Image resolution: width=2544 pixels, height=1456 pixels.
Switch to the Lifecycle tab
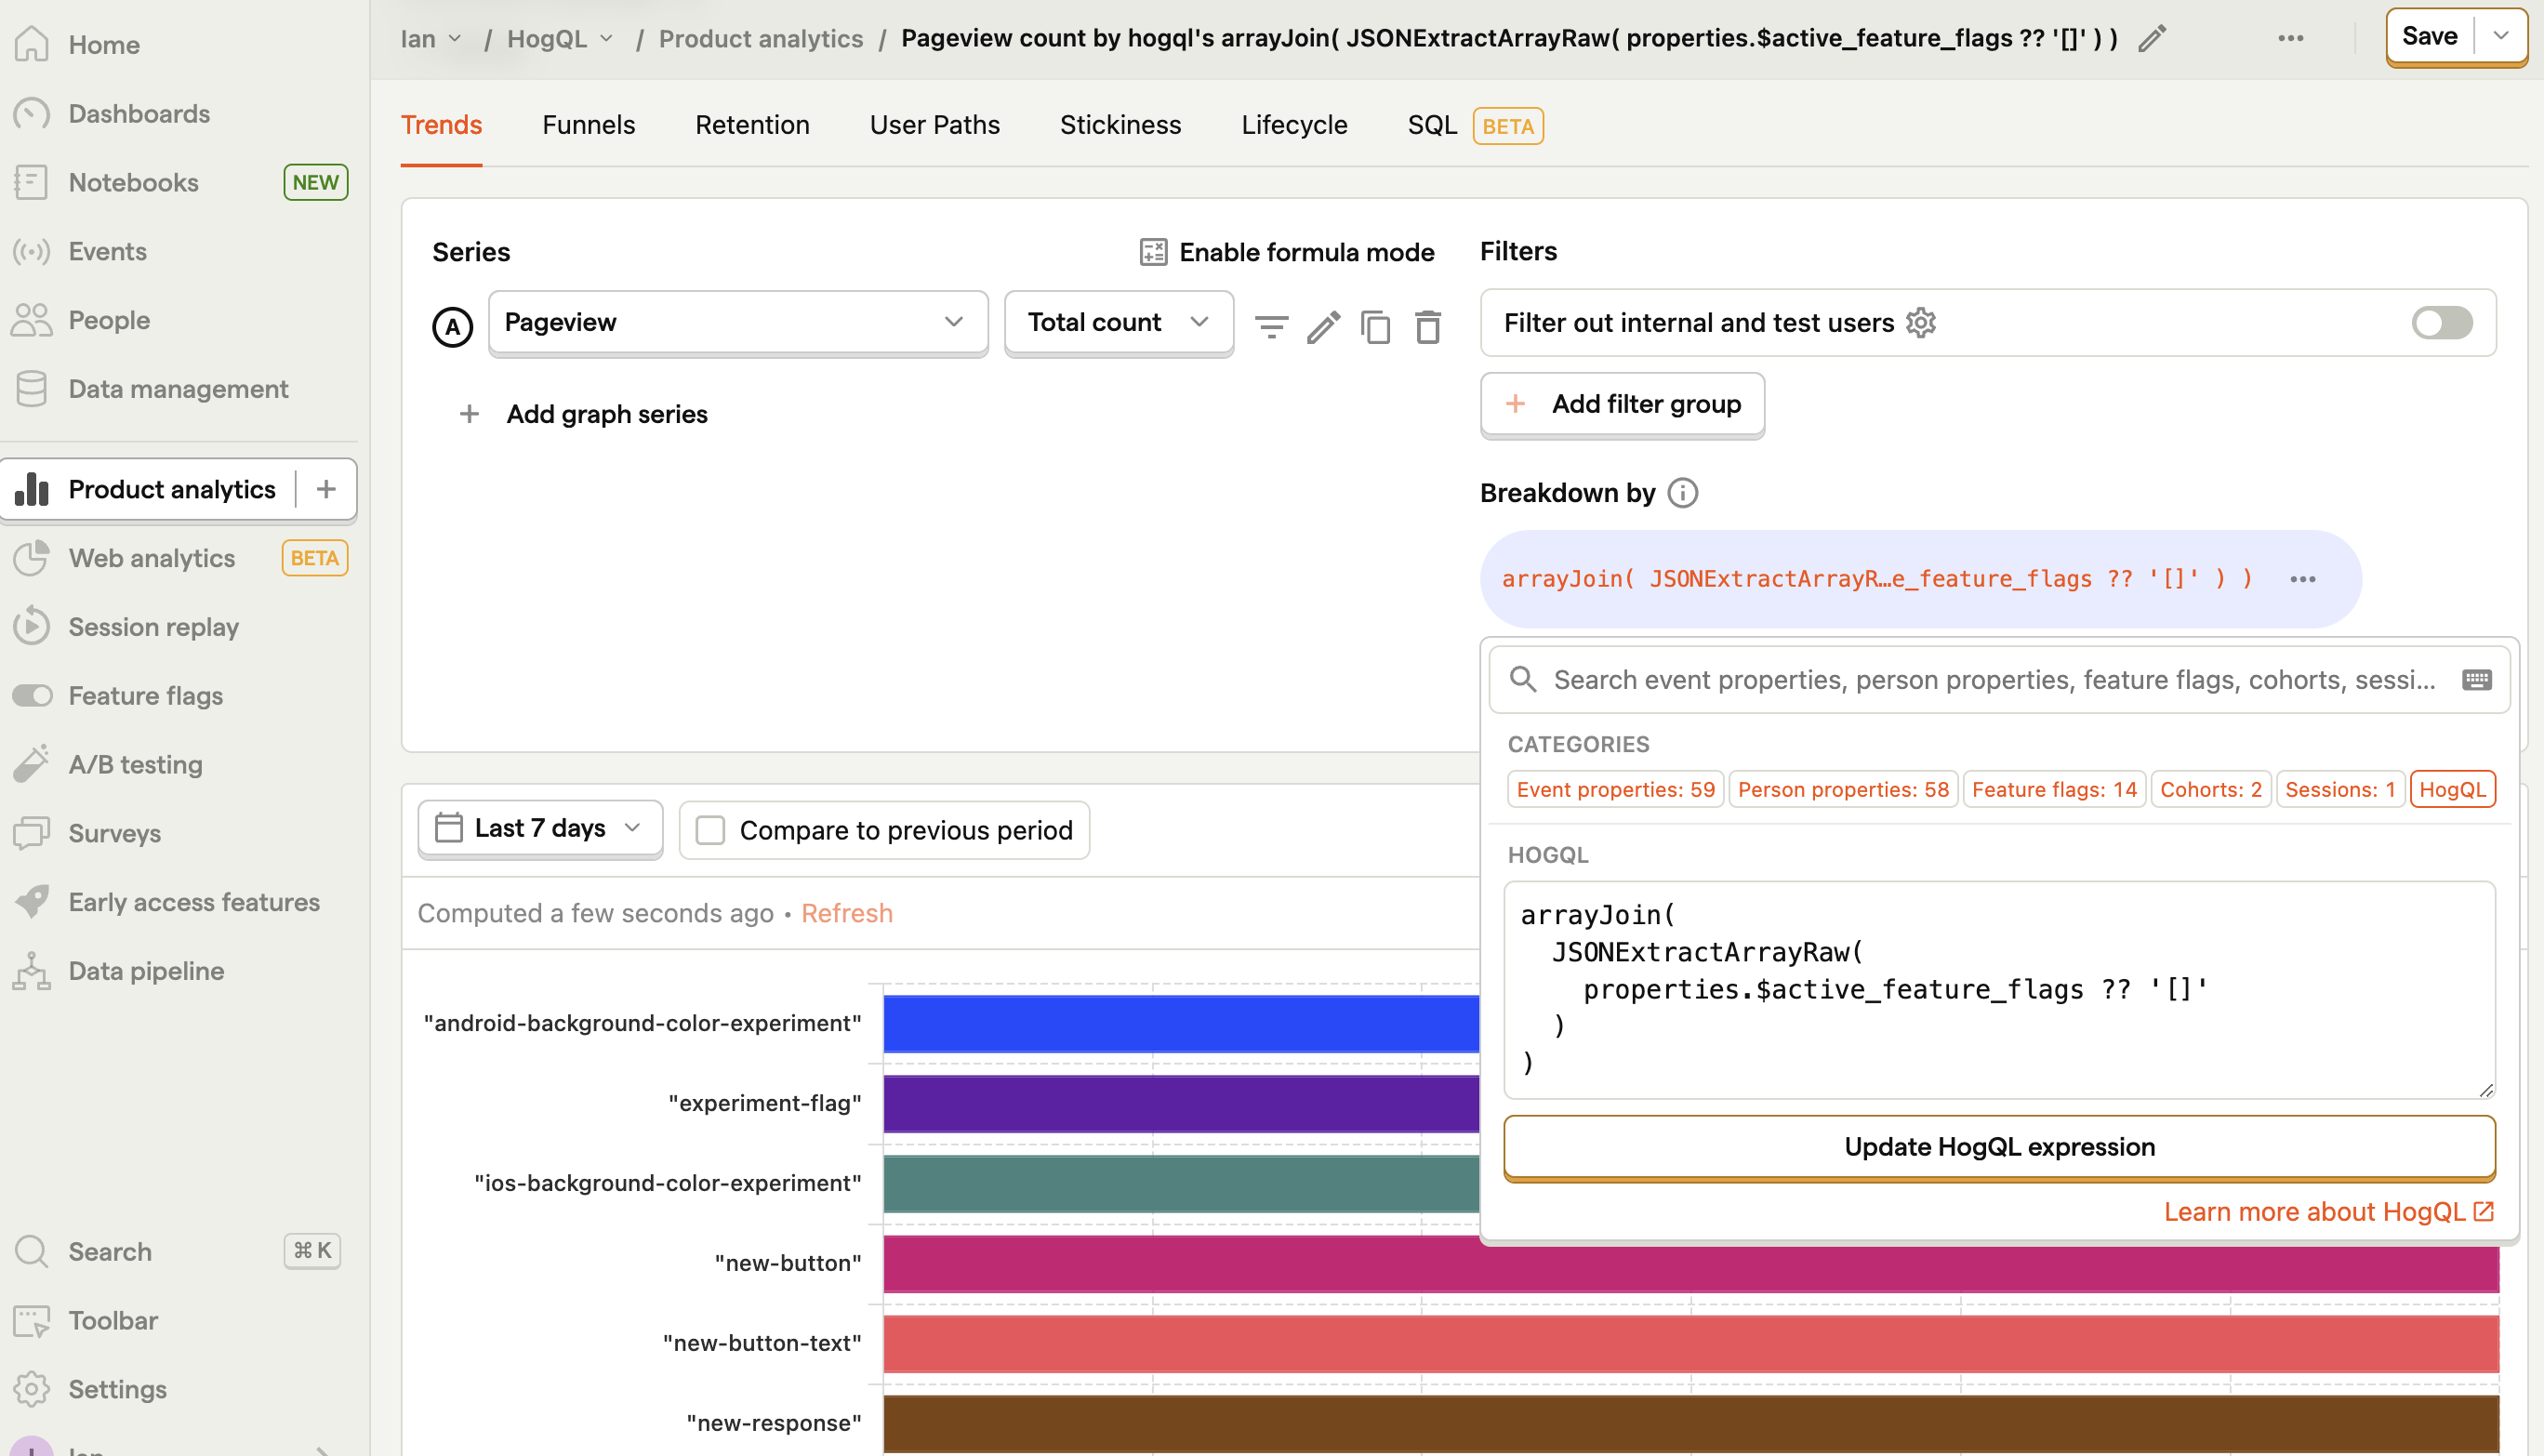coord(1294,125)
